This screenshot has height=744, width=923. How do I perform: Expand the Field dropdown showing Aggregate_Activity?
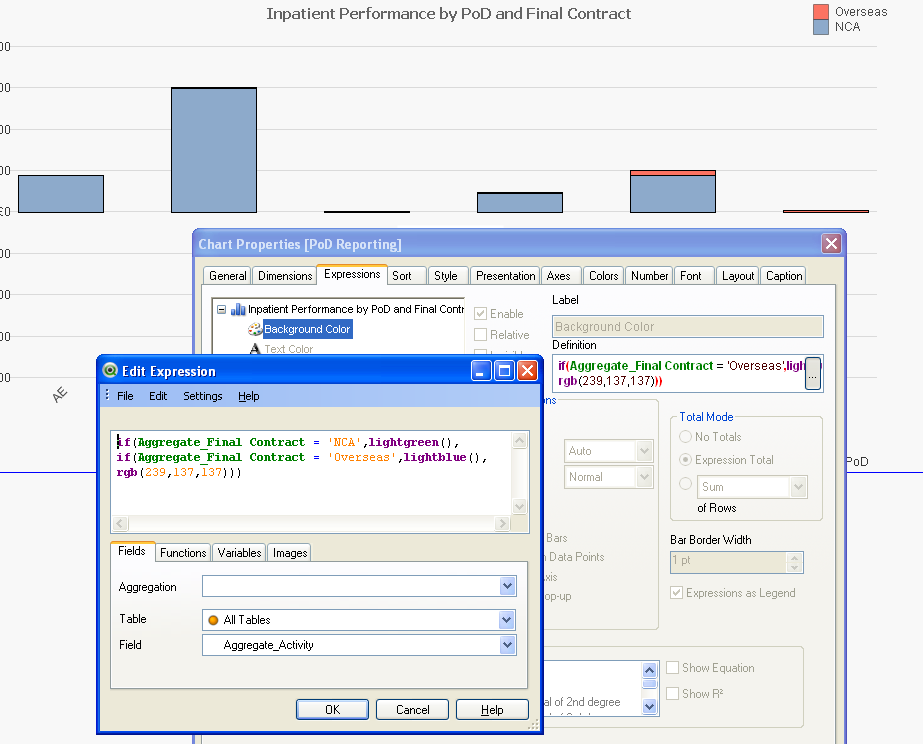(507, 645)
